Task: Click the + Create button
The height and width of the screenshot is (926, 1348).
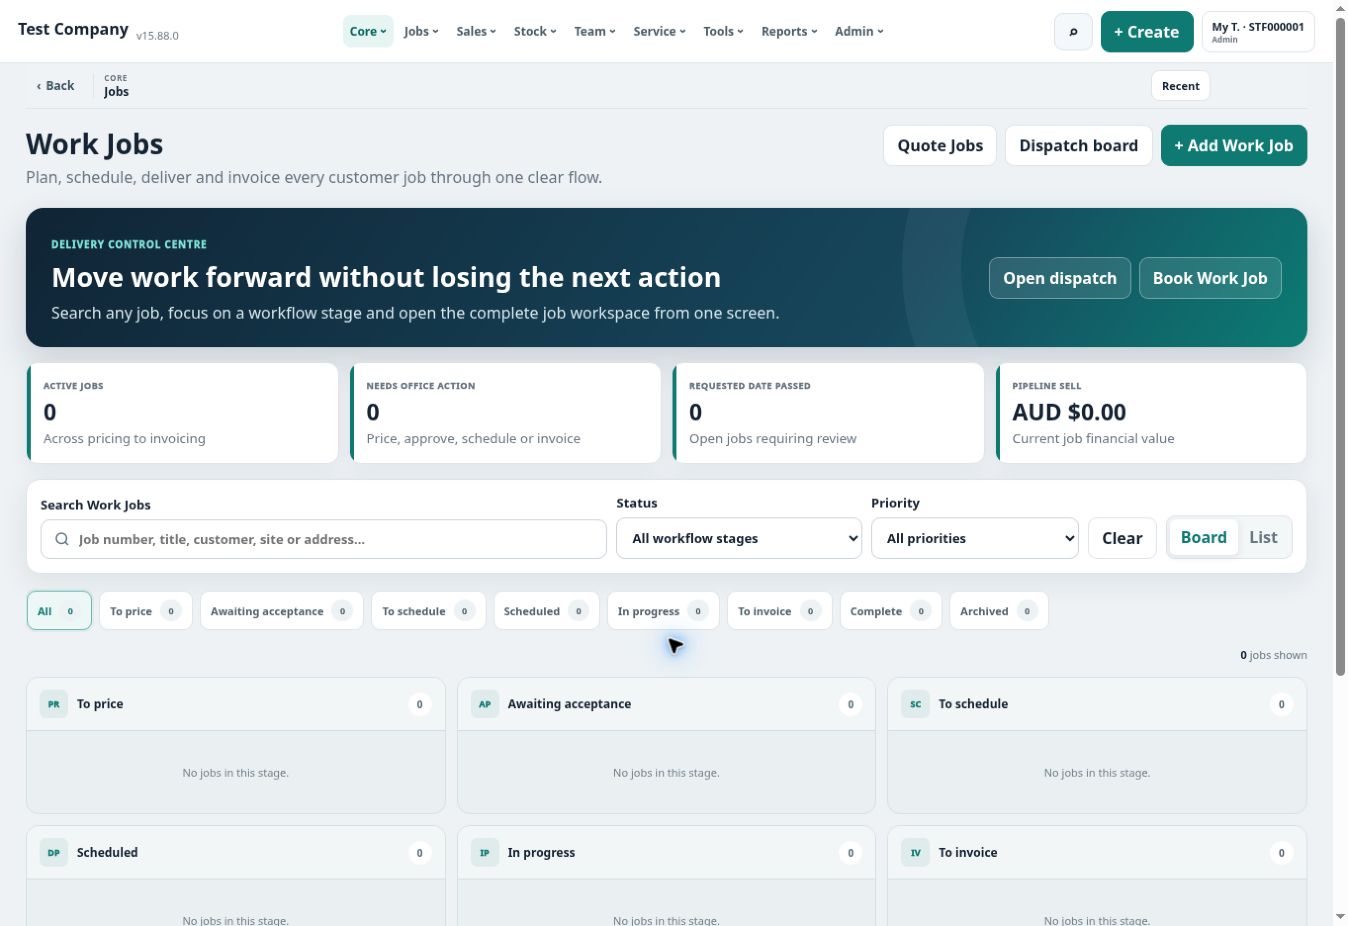Action: coord(1147,32)
